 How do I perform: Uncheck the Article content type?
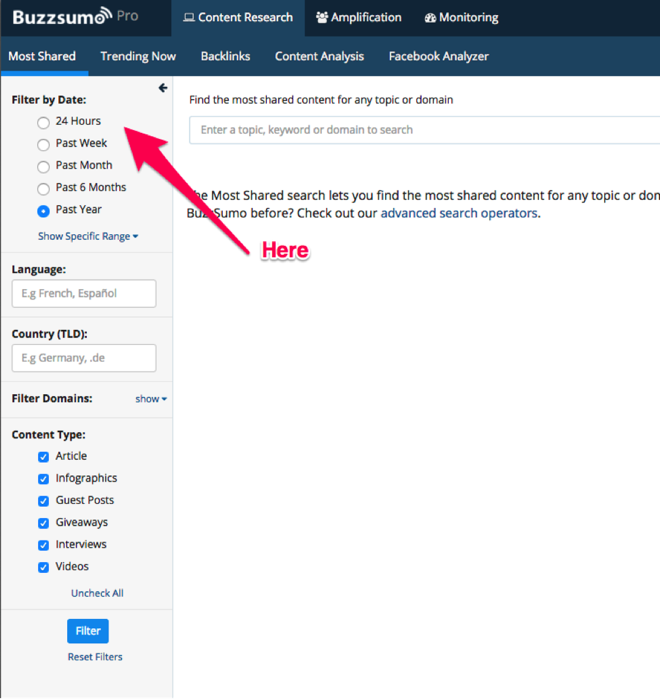click(x=43, y=457)
